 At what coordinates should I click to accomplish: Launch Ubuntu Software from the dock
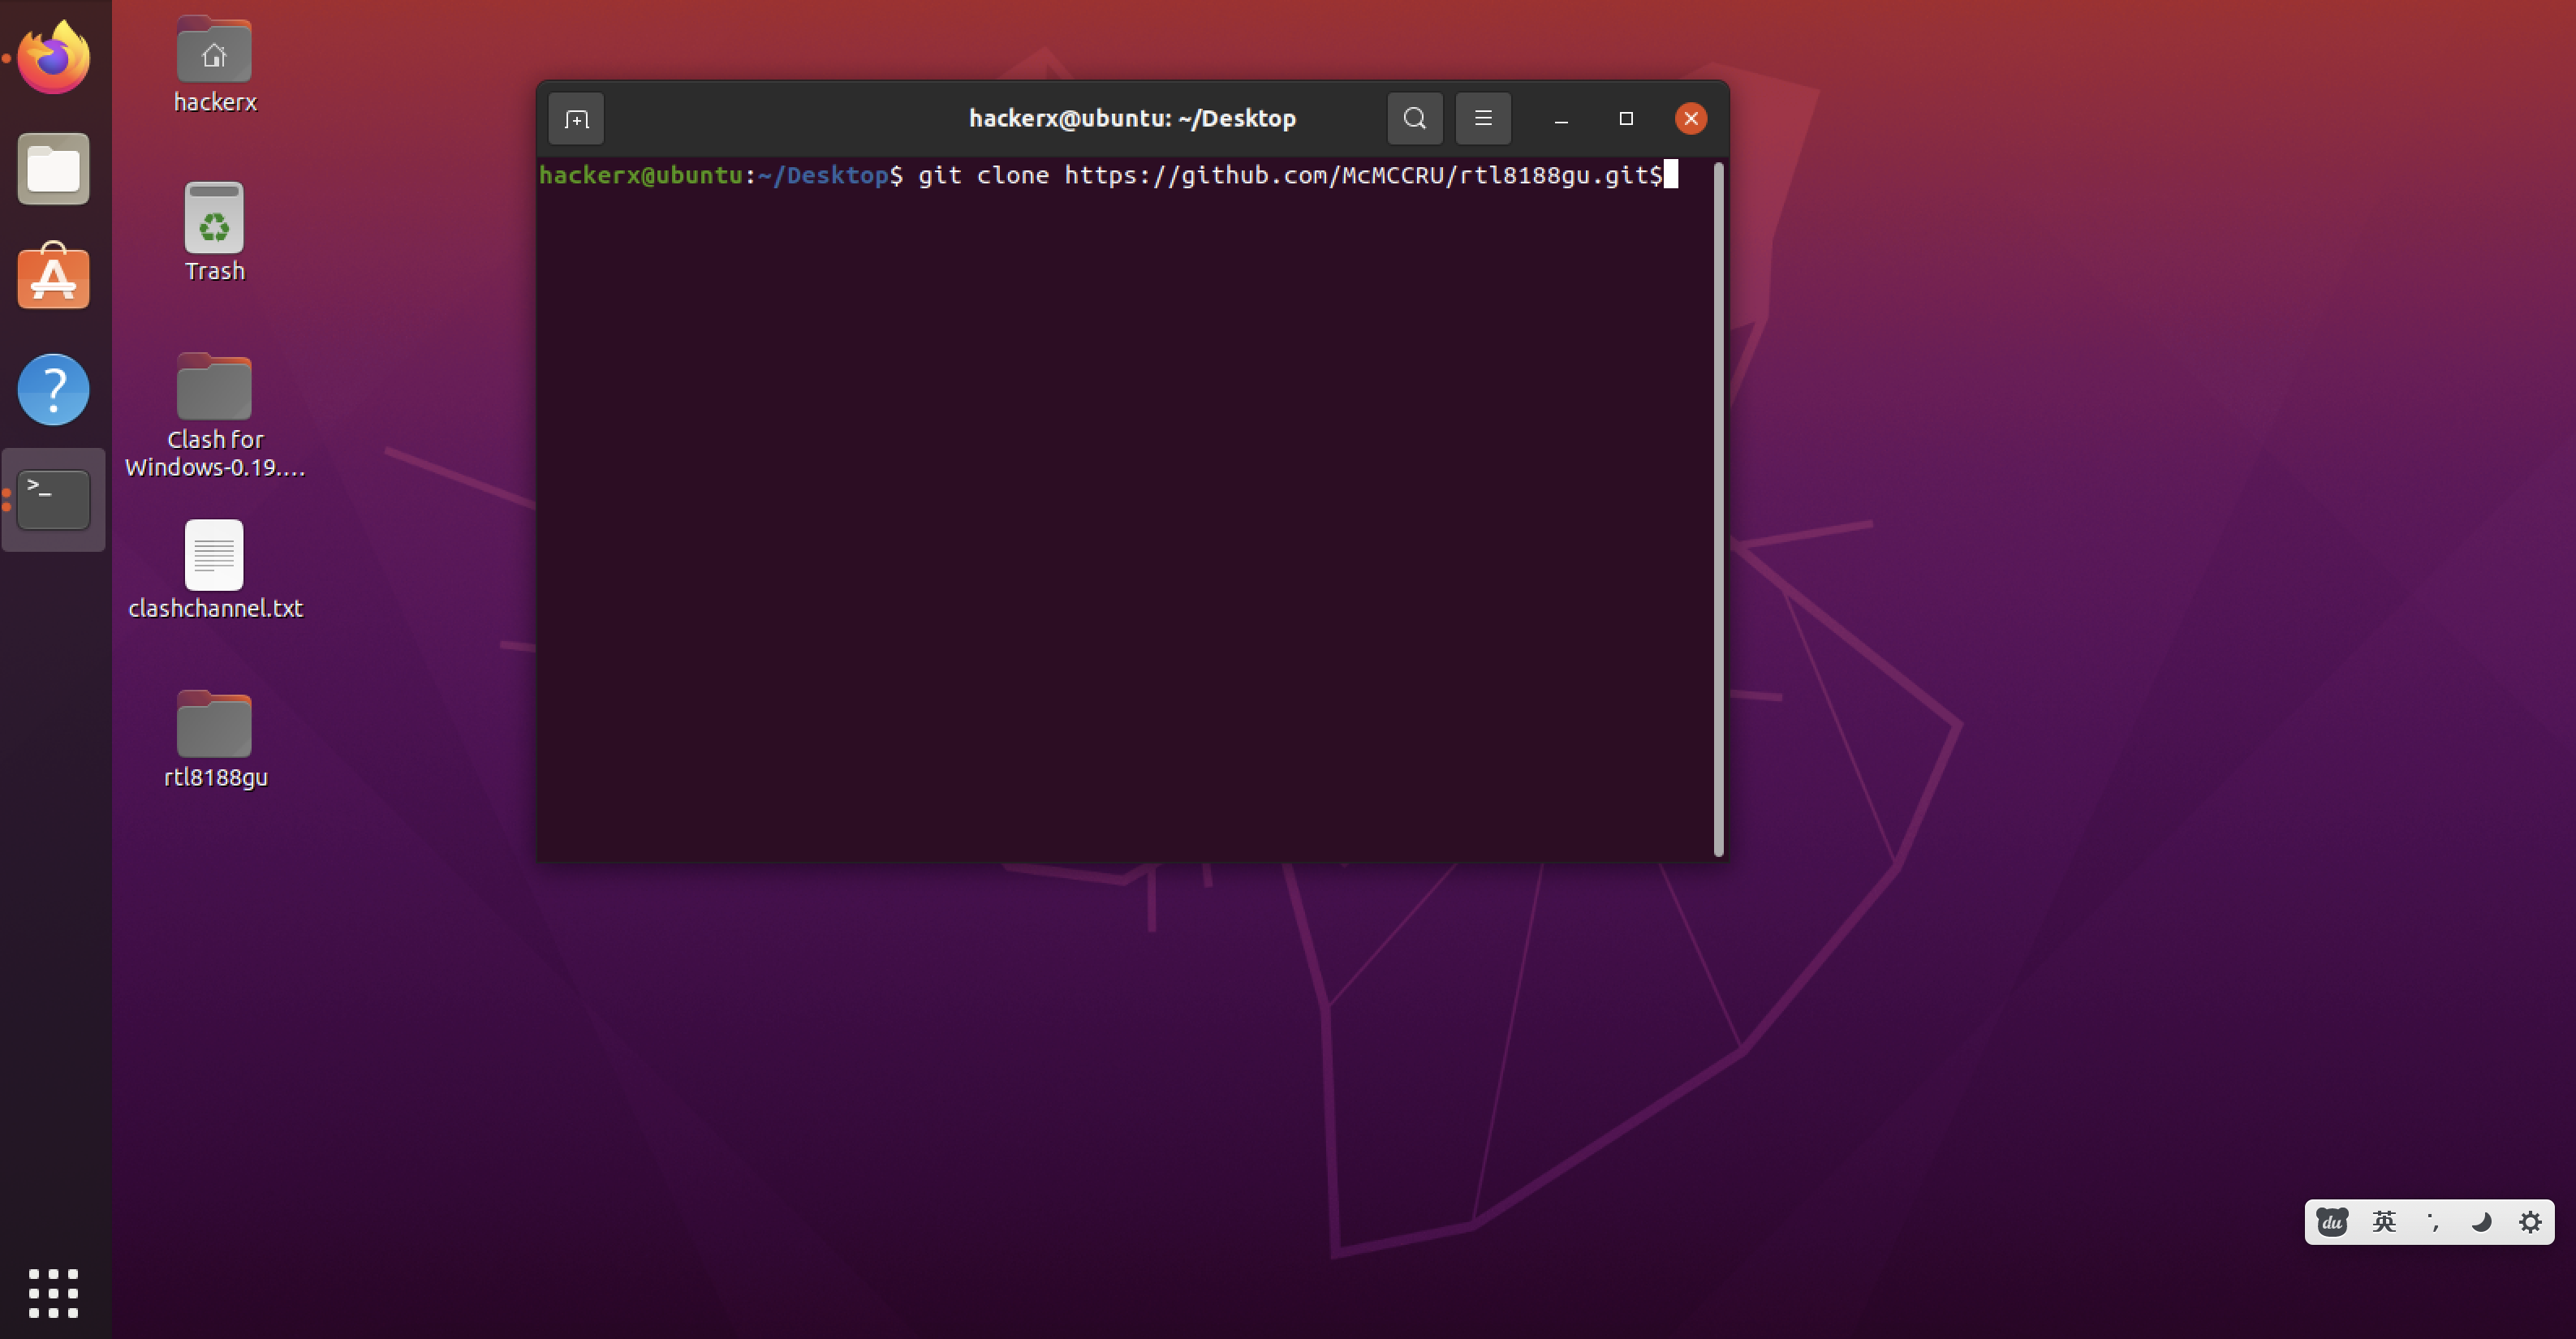coord(52,277)
